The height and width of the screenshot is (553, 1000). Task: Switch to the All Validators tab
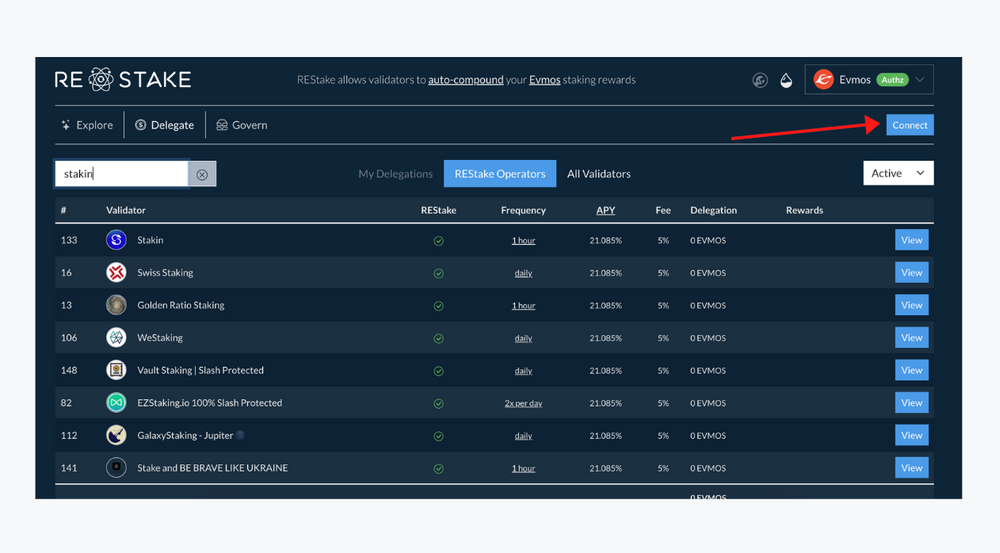[598, 174]
